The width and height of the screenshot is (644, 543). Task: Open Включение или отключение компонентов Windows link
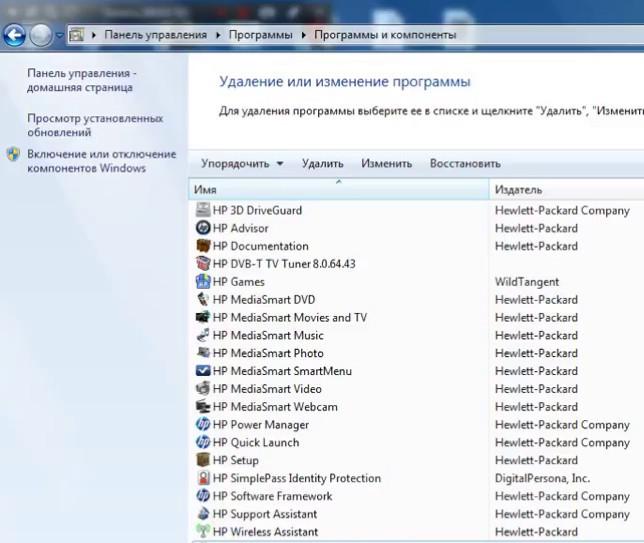(x=101, y=161)
